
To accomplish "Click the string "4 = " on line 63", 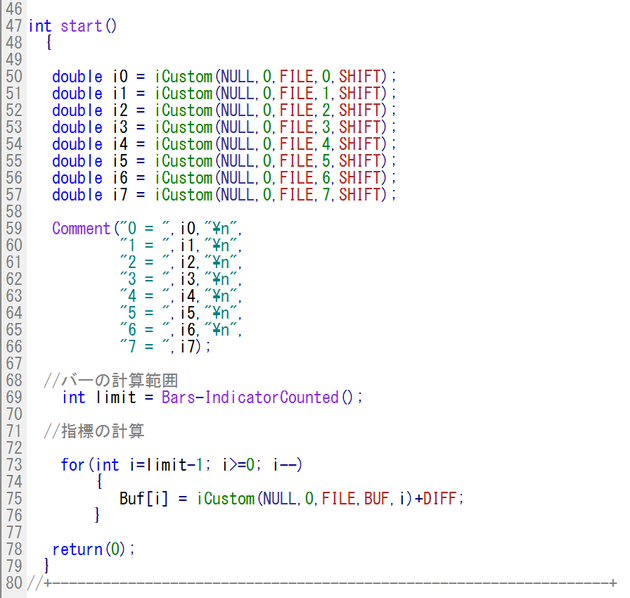I will tap(145, 296).
